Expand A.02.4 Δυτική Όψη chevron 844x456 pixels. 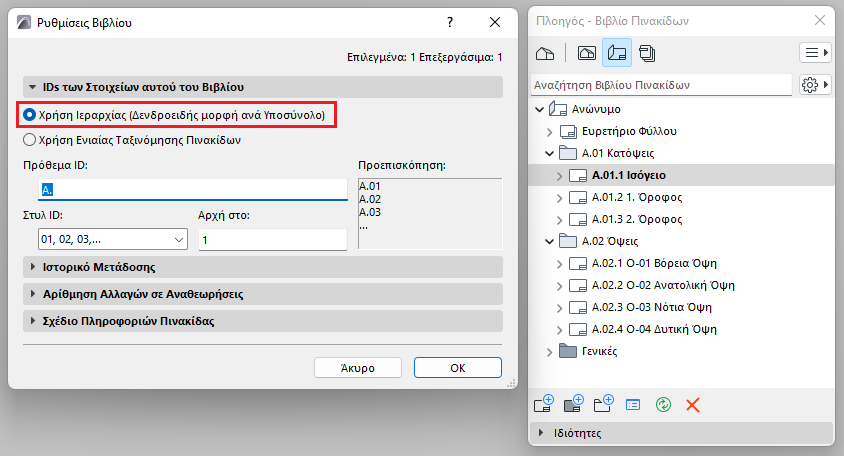559,330
